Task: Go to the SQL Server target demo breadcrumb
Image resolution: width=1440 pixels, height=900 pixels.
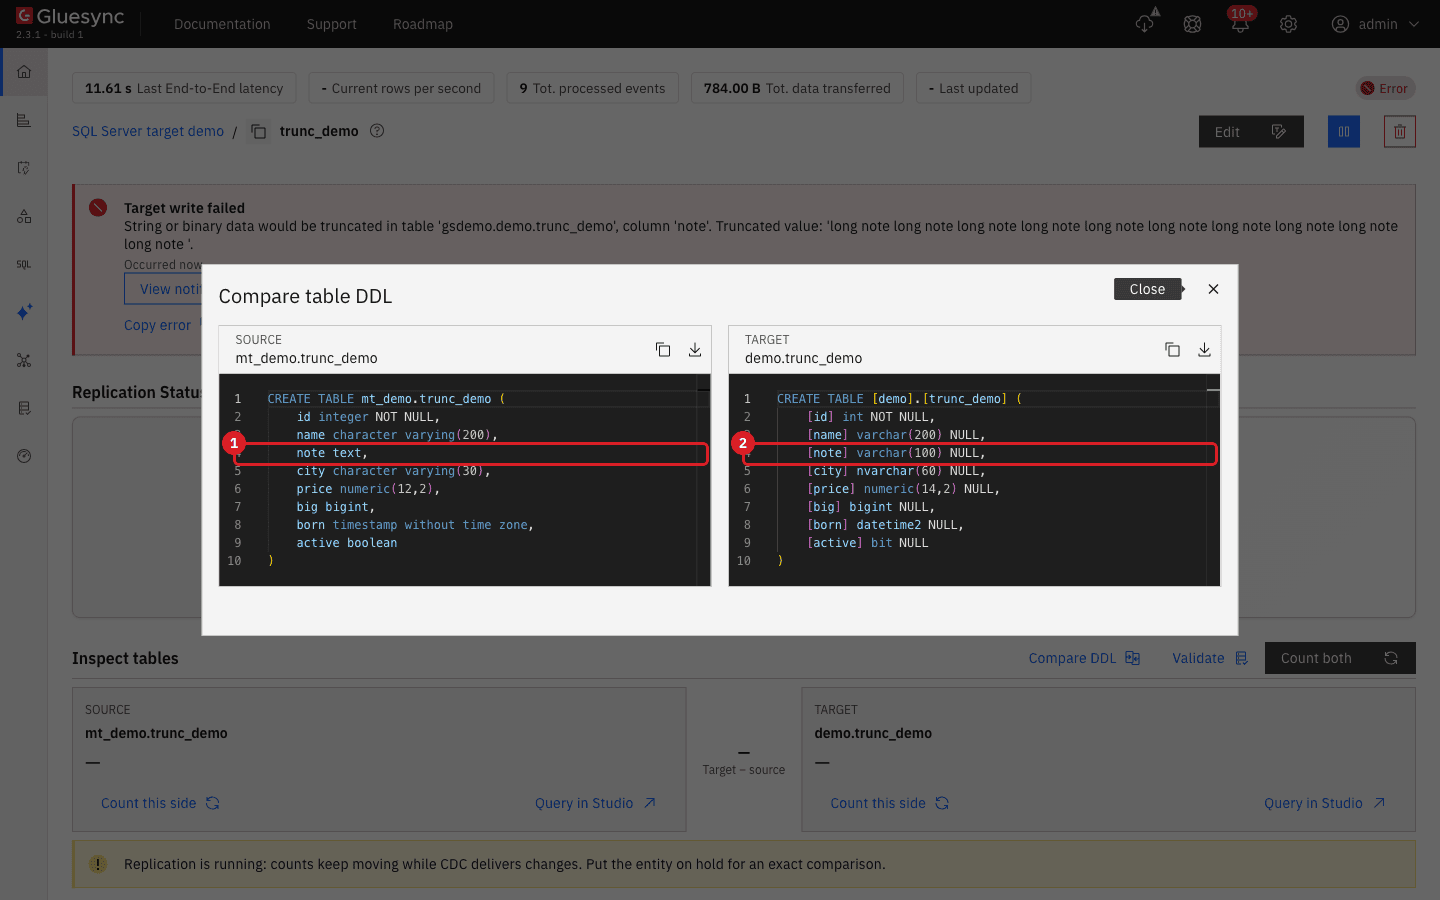Action: (x=148, y=131)
